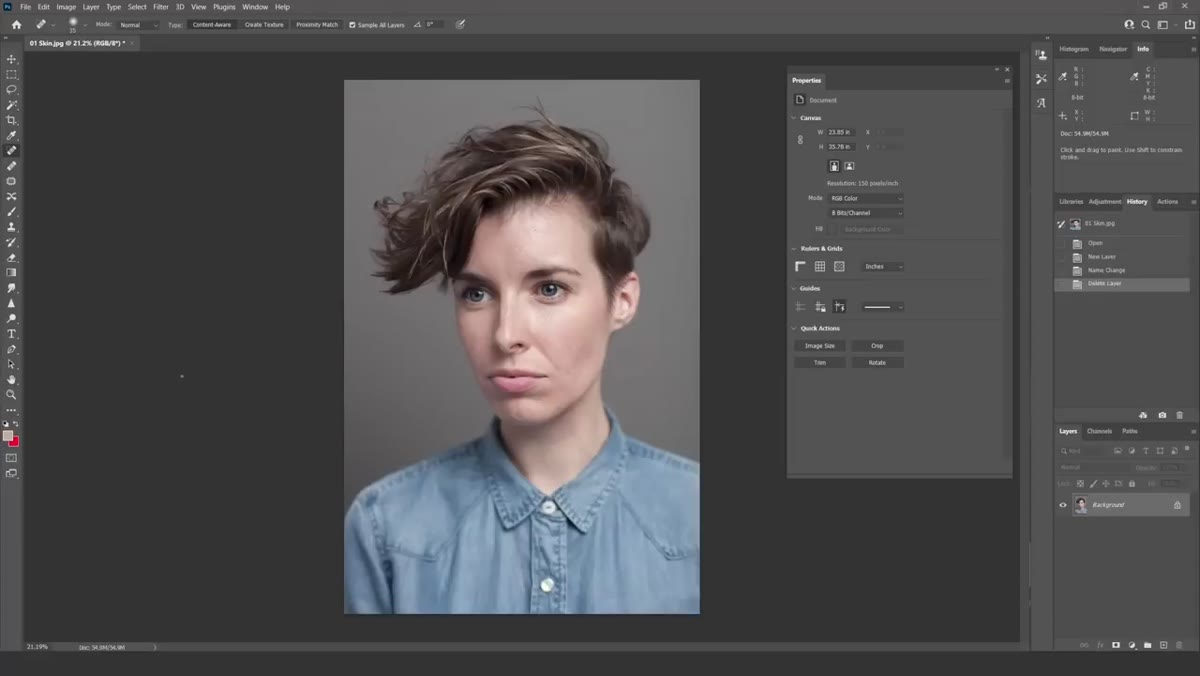1200x676 pixels.
Task: Select the Hand tool
Action: pyautogui.click(x=12, y=379)
